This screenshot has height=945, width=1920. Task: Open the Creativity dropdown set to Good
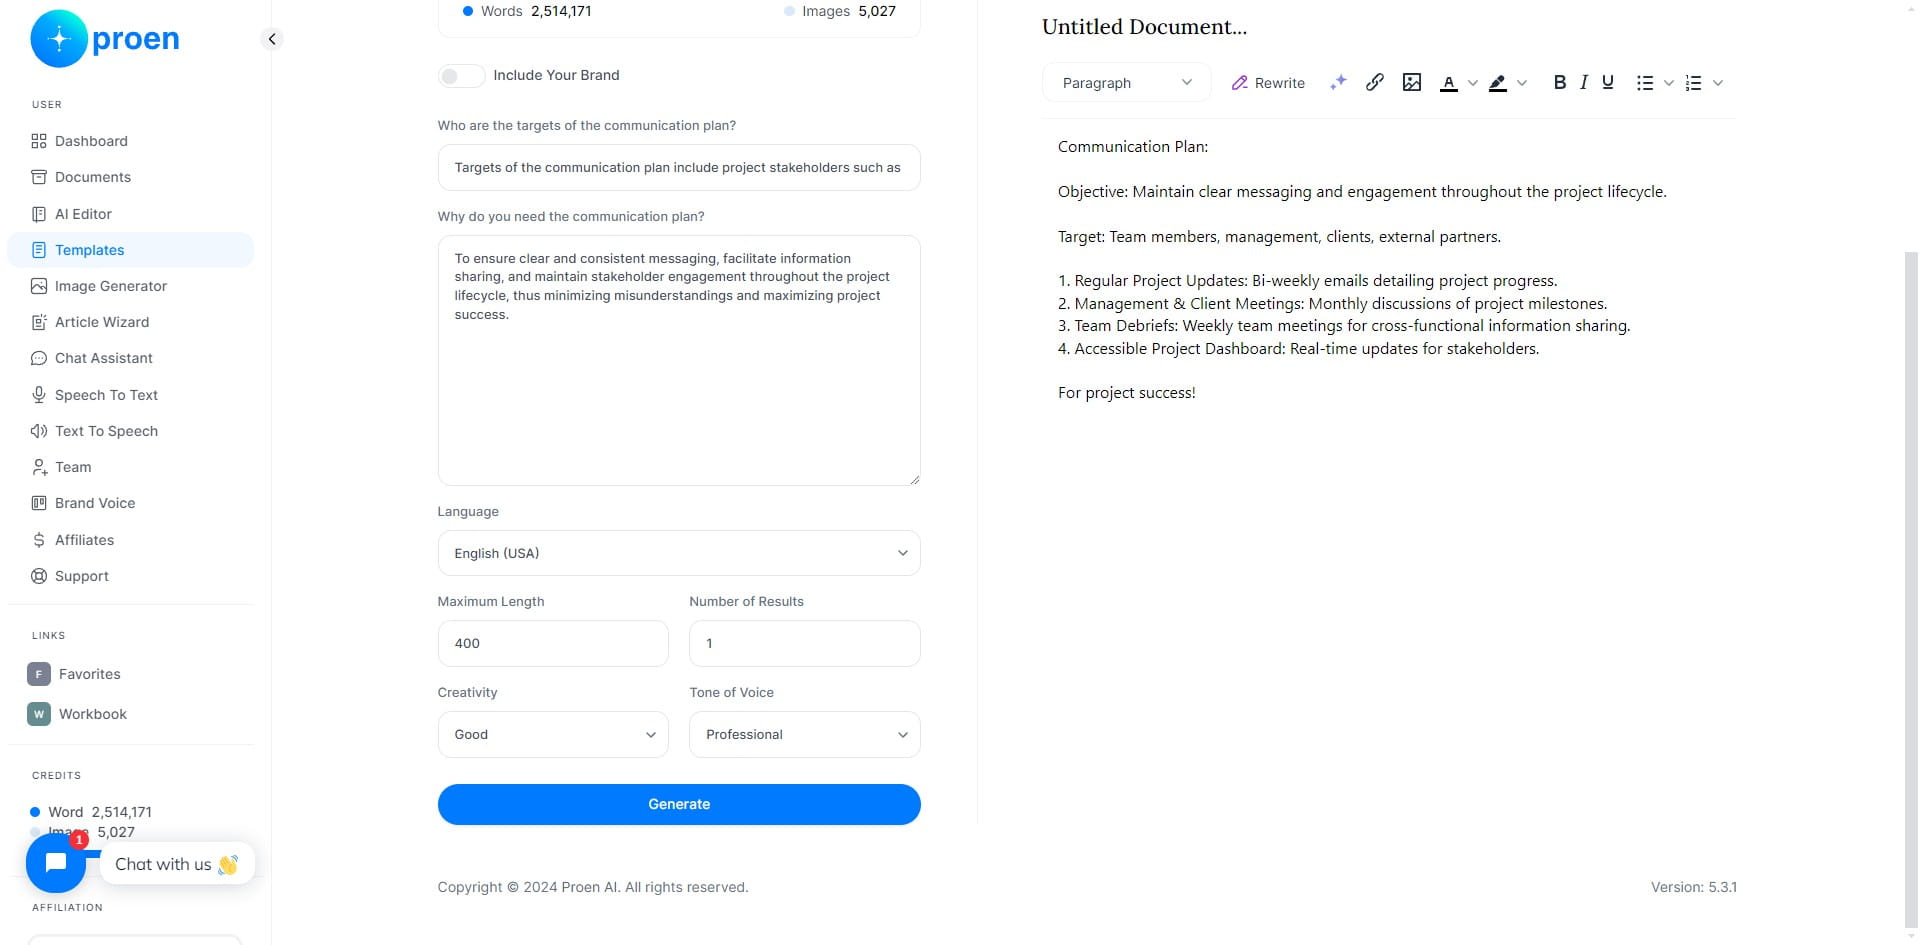553,734
